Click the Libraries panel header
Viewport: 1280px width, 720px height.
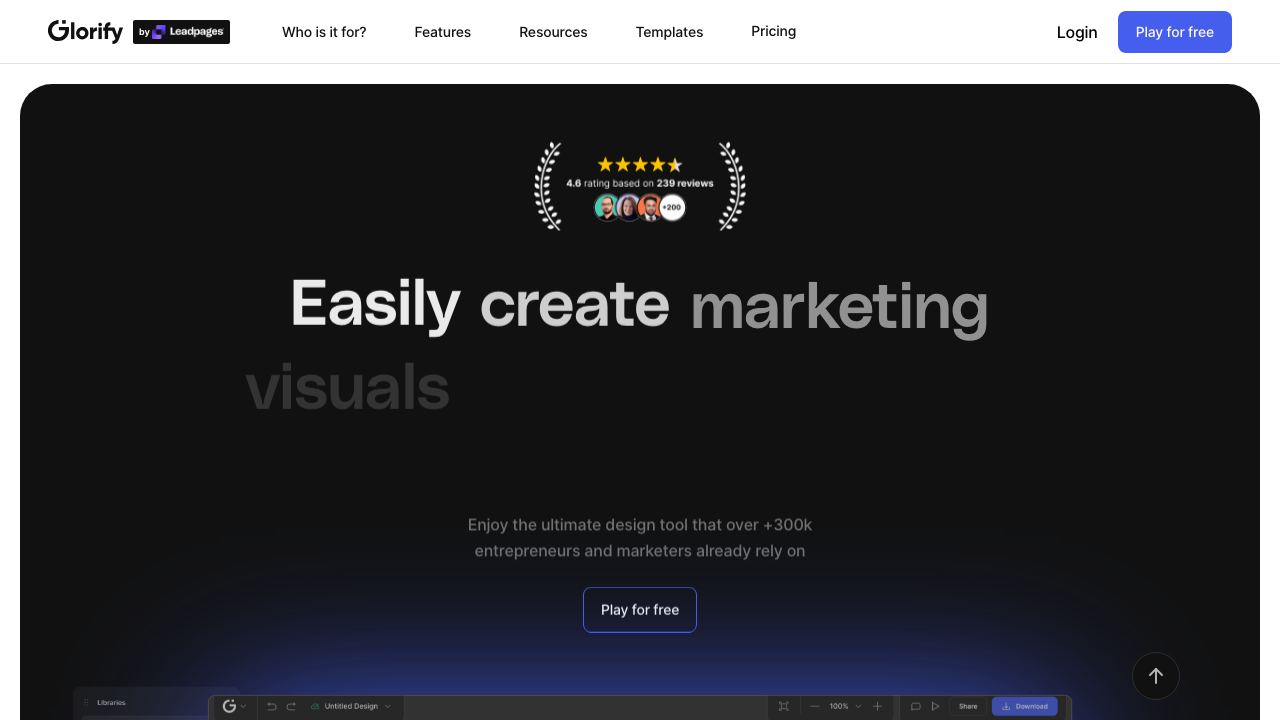click(111, 703)
